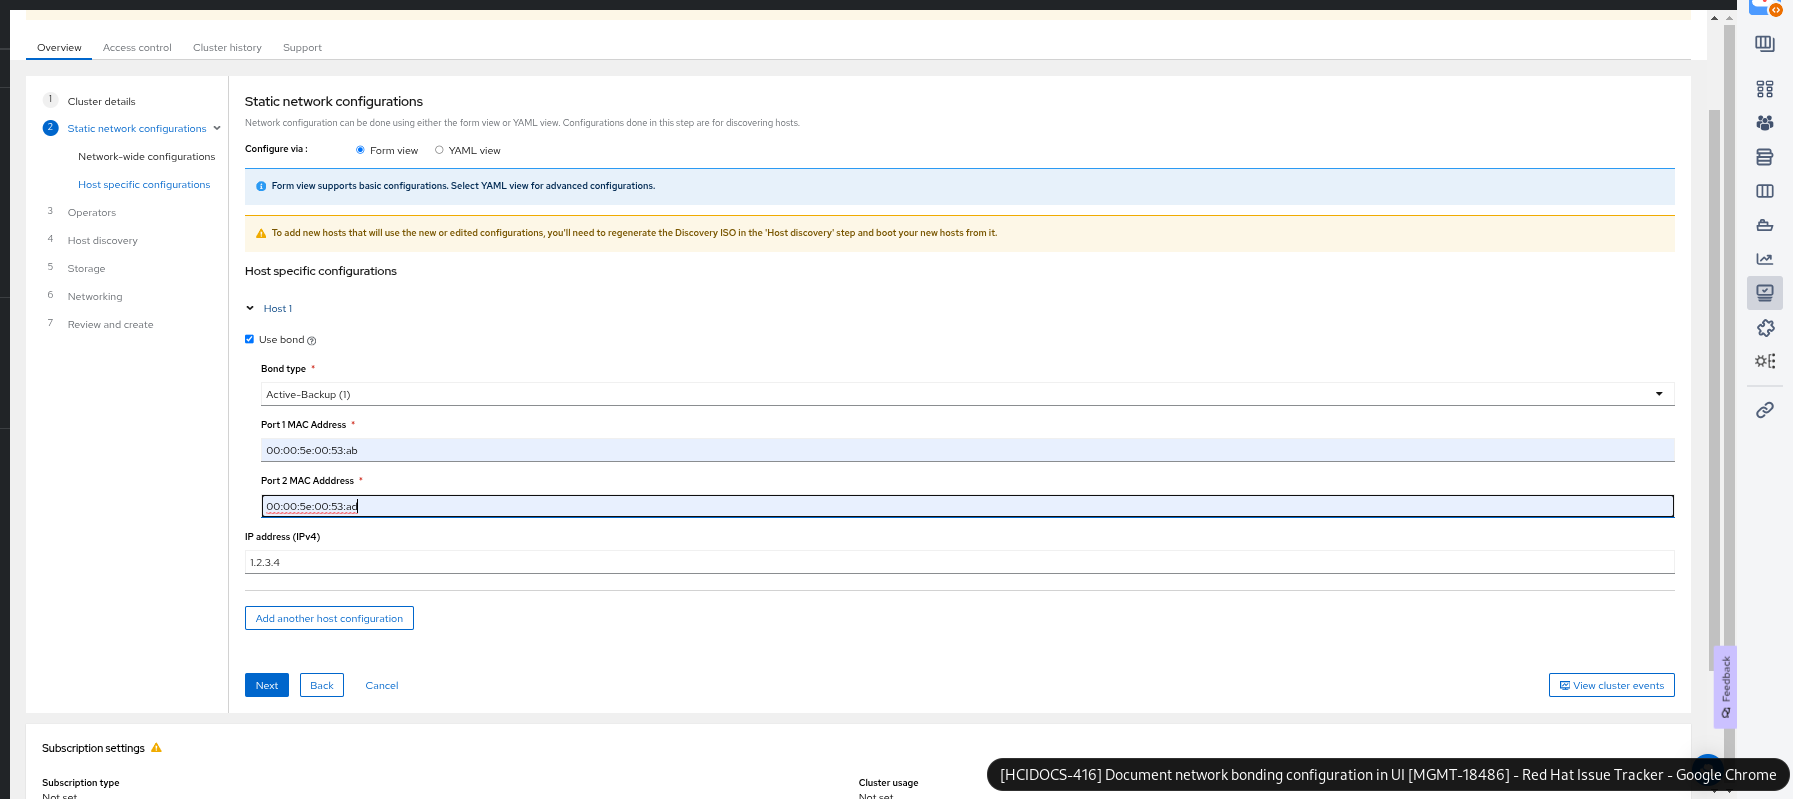
Task: Switch to the Support tab
Action: 302,48
